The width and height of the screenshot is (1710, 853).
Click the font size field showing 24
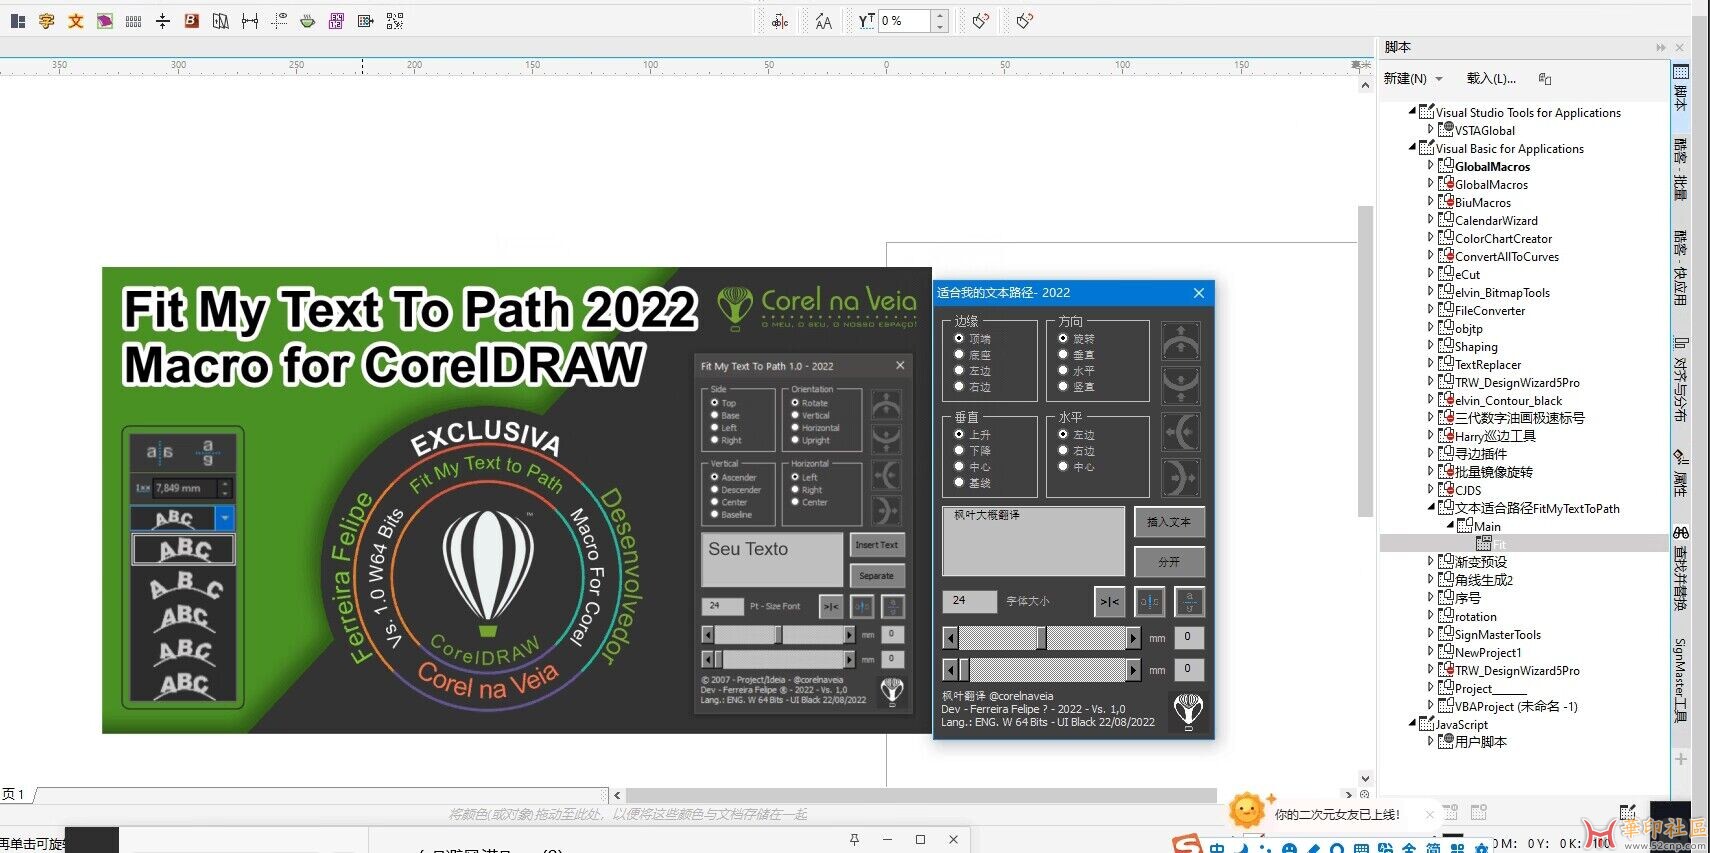tap(970, 601)
